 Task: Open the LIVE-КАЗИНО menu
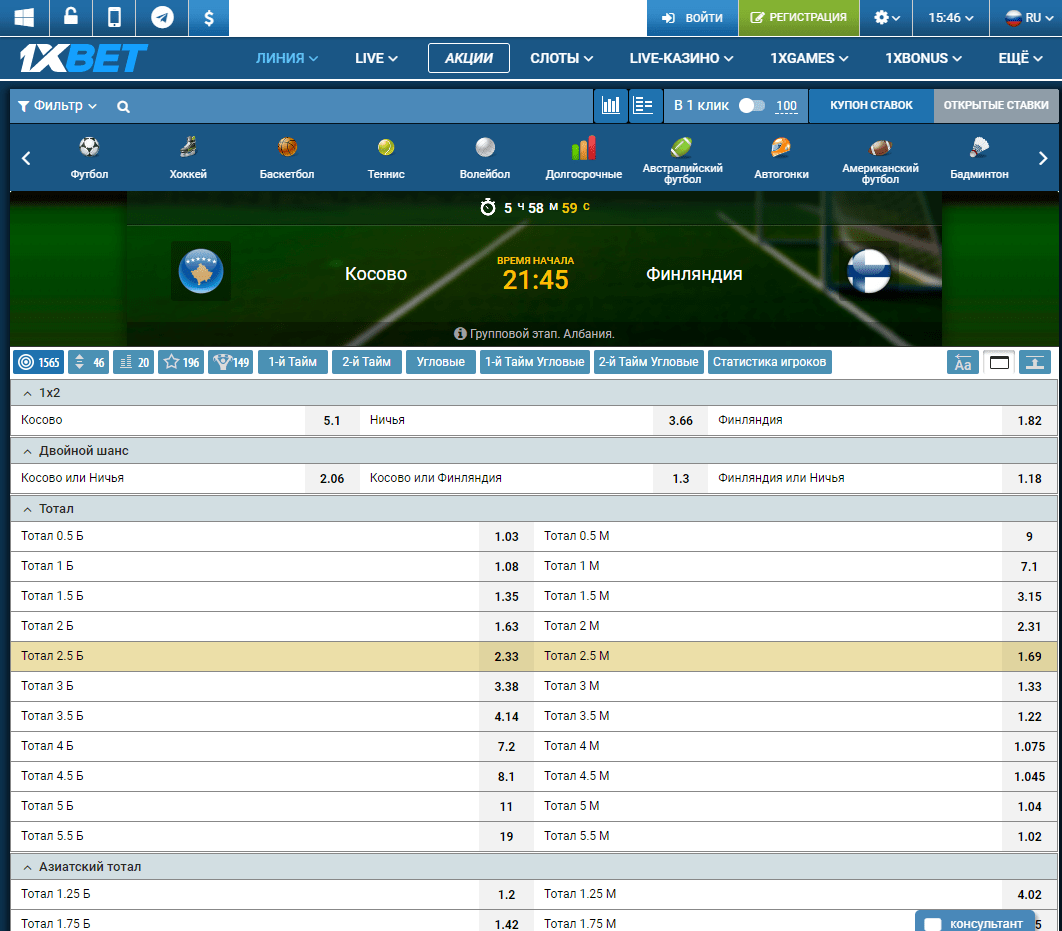[681, 58]
